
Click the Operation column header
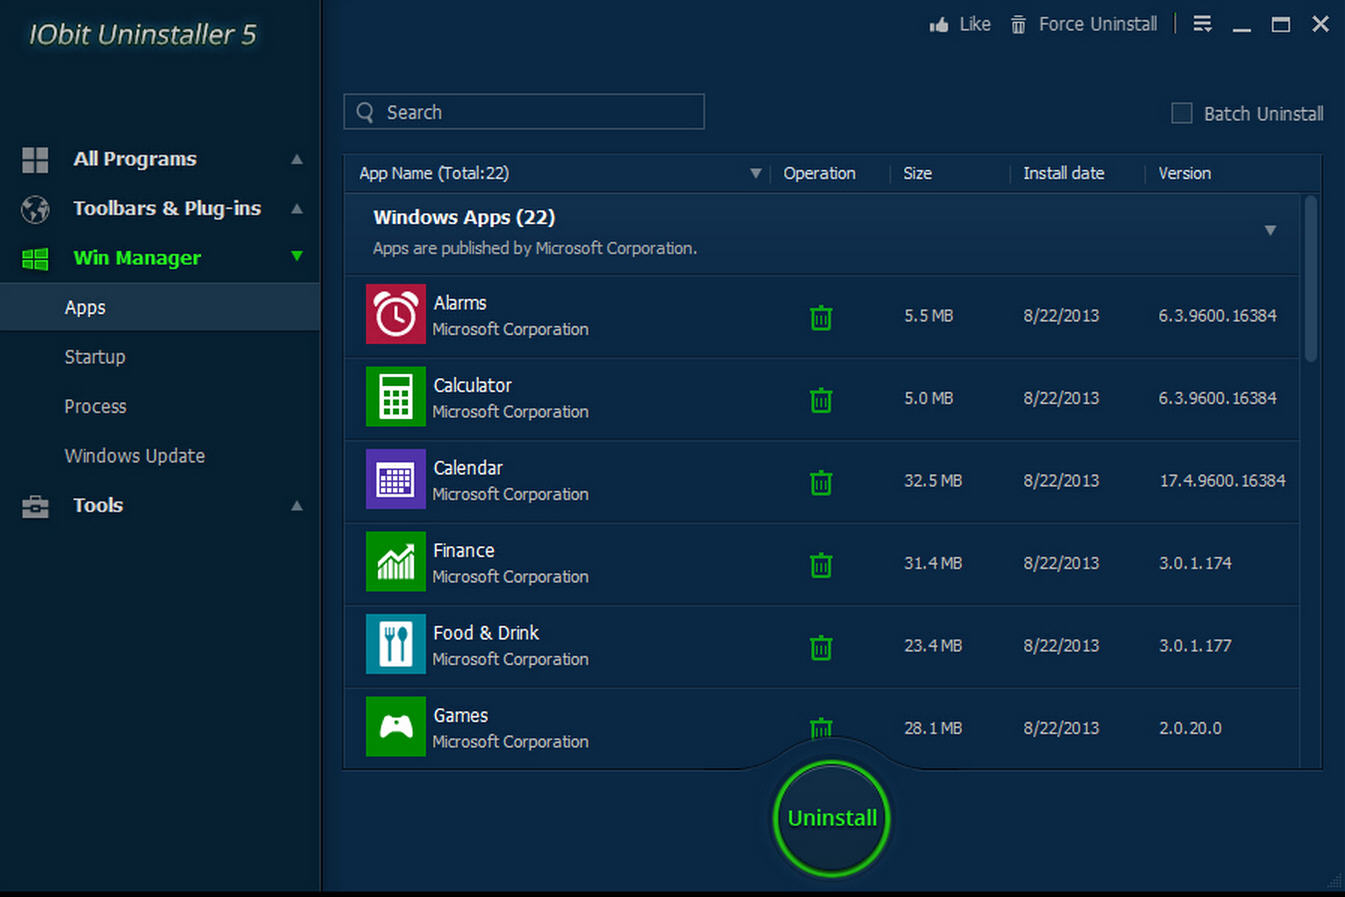click(x=819, y=173)
